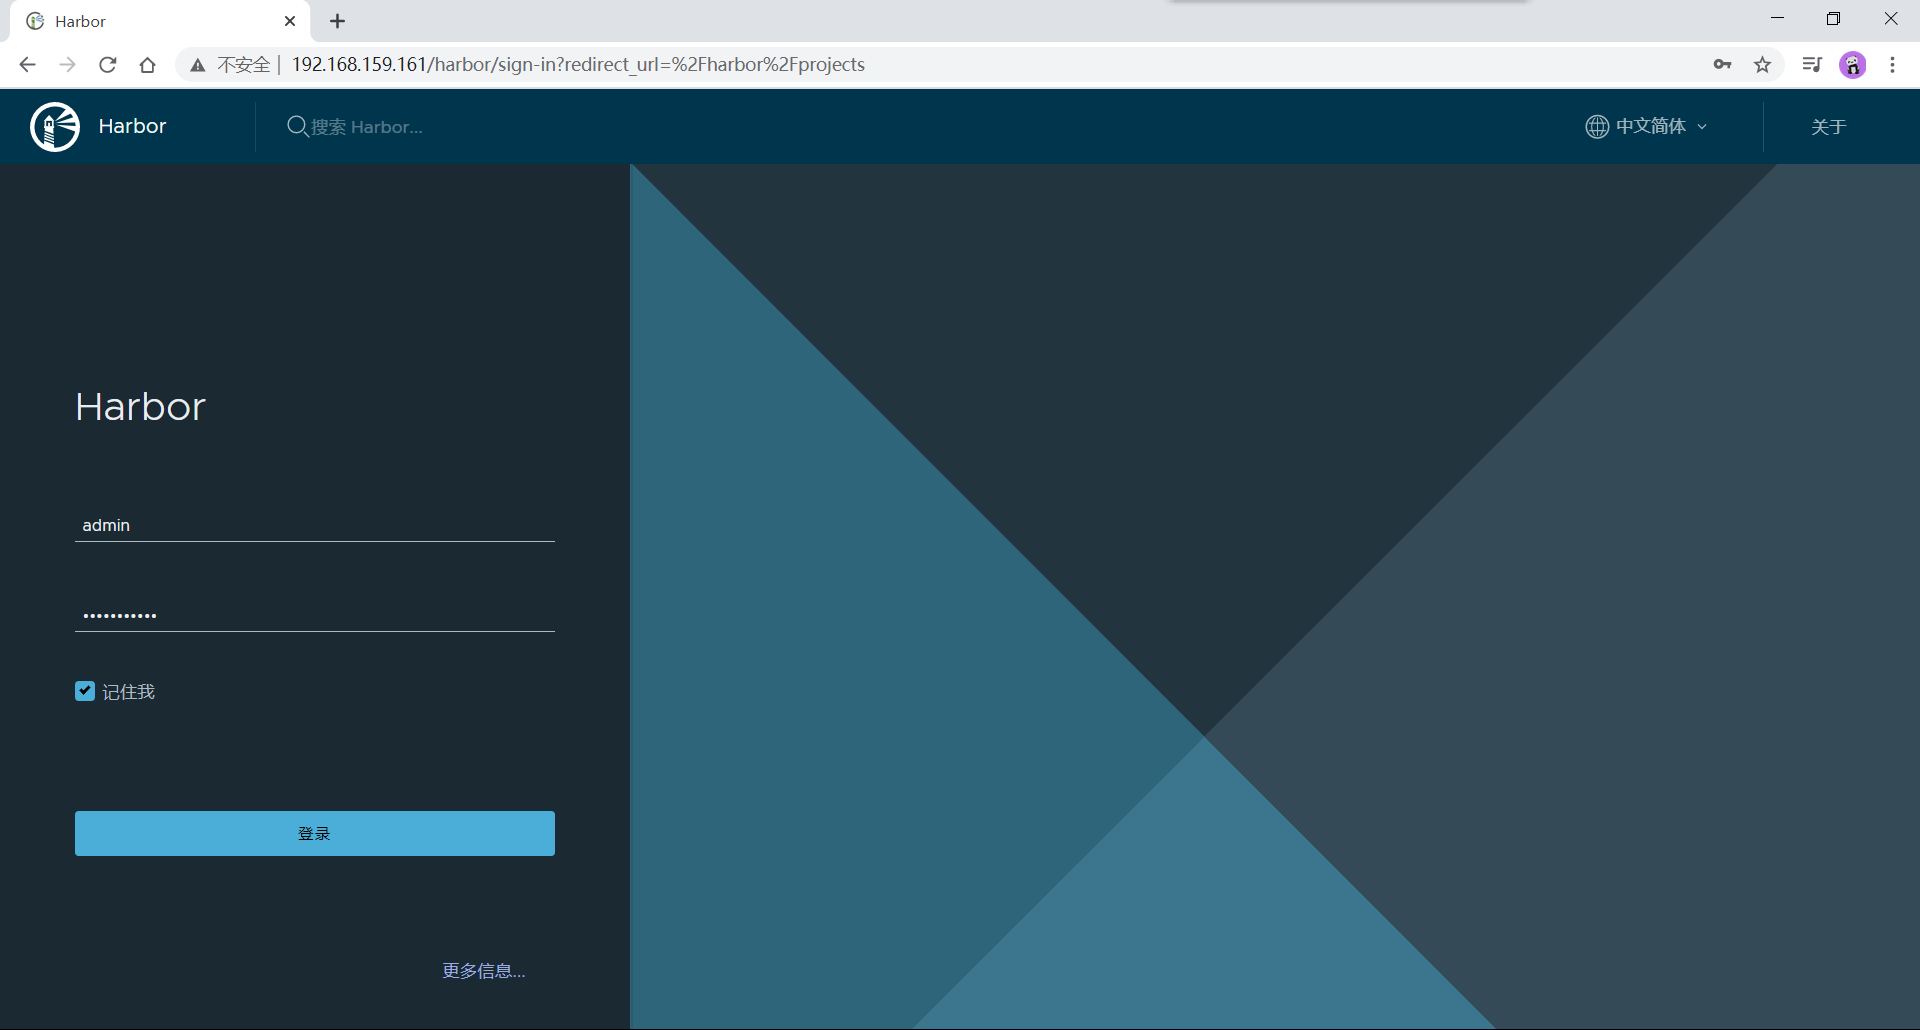Open the browser home page icon

click(x=148, y=65)
